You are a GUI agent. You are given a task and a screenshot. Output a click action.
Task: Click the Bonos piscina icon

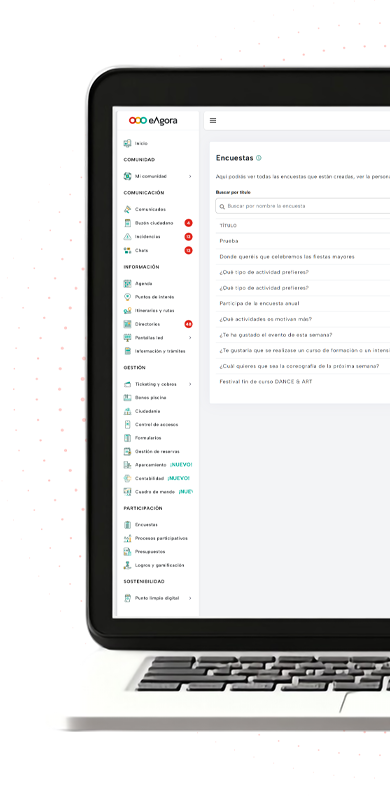[128, 397]
